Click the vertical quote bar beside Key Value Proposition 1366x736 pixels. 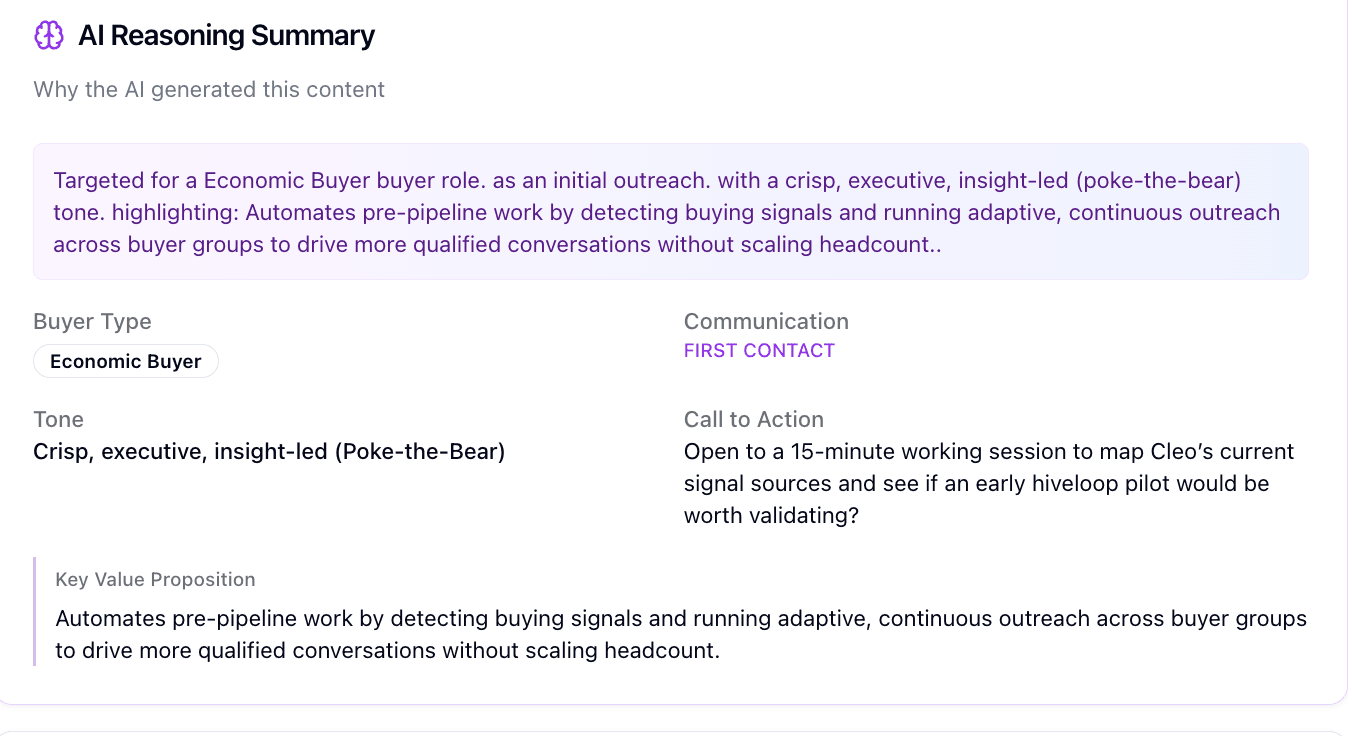(35, 611)
